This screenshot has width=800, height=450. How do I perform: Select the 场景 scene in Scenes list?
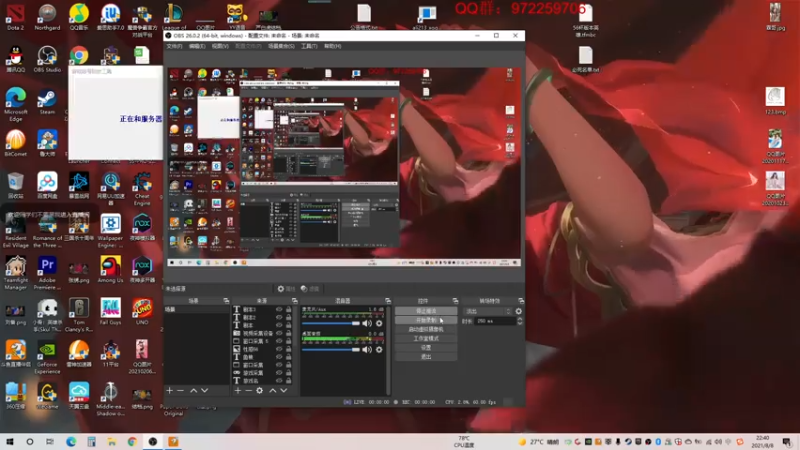(x=197, y=309)
